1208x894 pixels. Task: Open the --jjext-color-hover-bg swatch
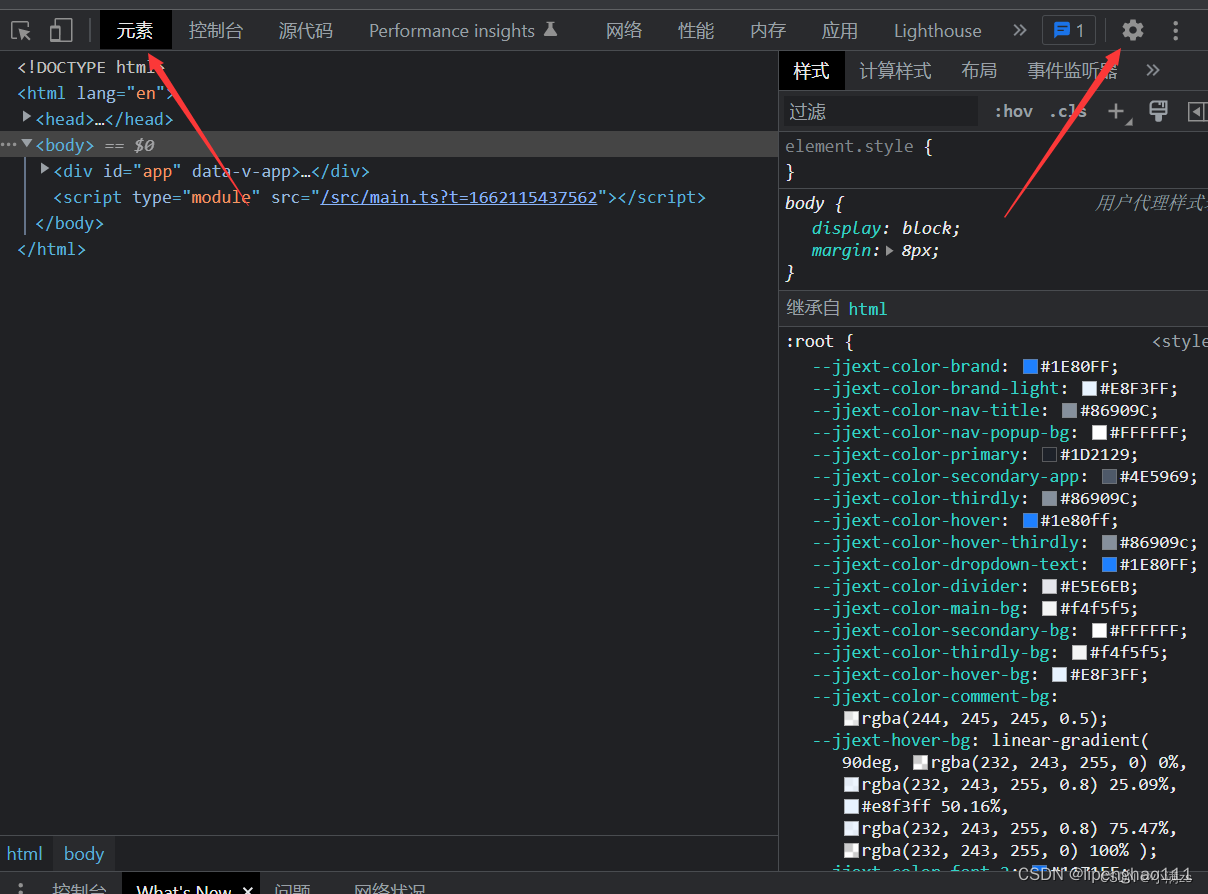[x=1059, y=674]
